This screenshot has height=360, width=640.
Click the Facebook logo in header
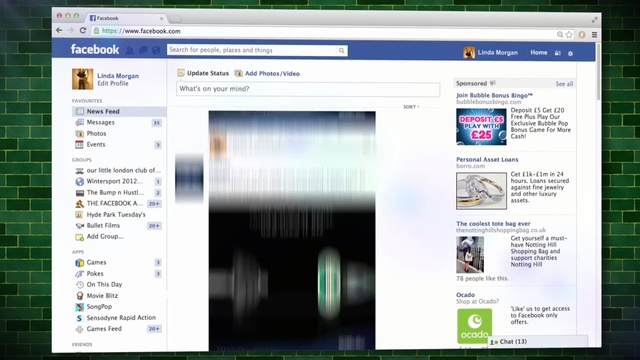(95, 50)
